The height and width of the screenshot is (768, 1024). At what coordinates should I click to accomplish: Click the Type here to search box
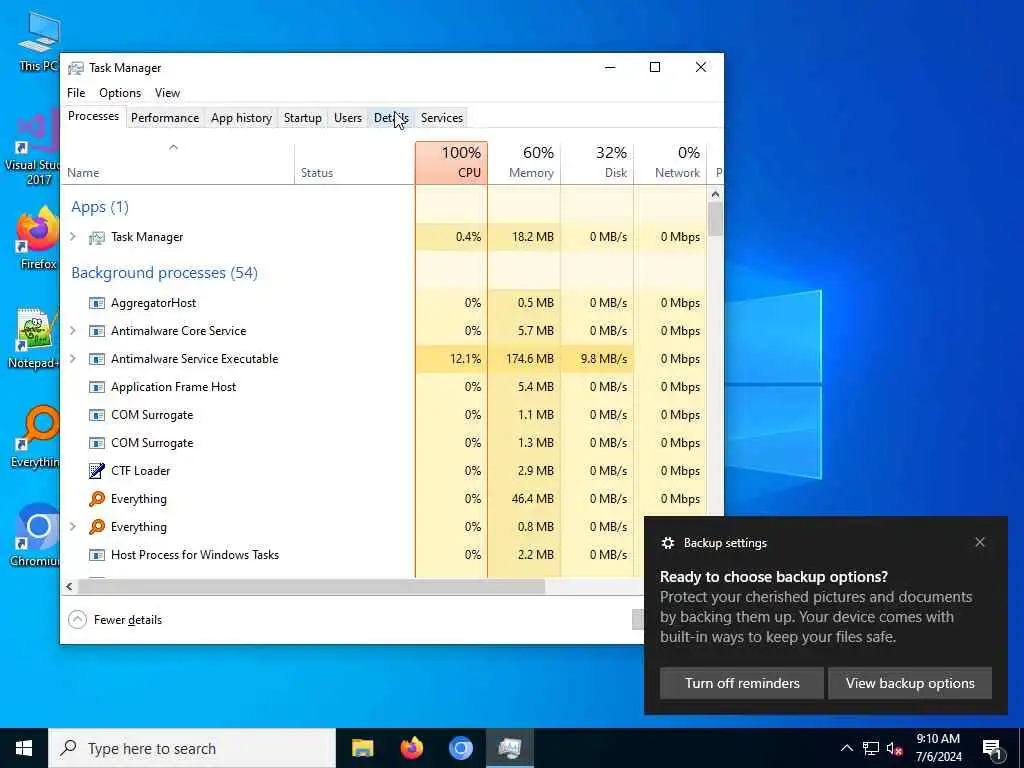(x=192, y=748)
